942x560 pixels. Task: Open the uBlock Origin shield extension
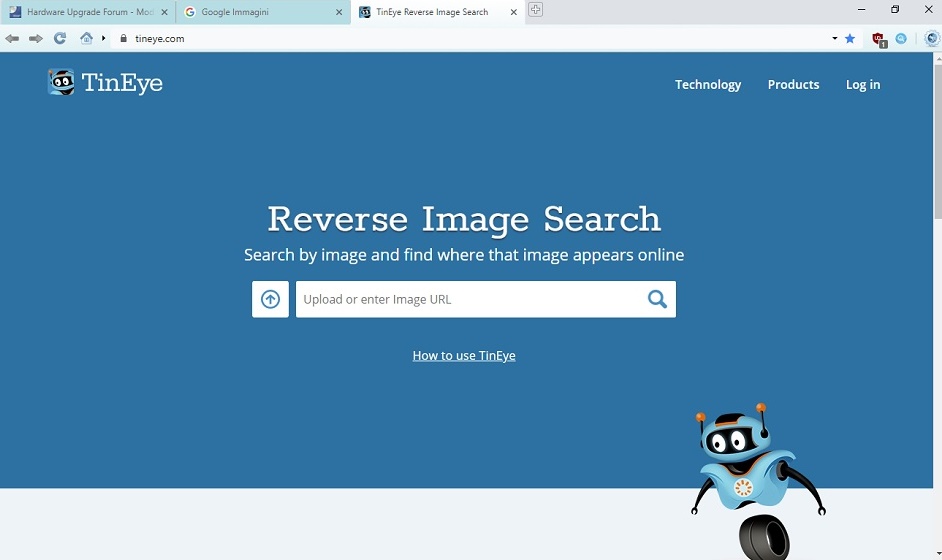tap(879, 40)
